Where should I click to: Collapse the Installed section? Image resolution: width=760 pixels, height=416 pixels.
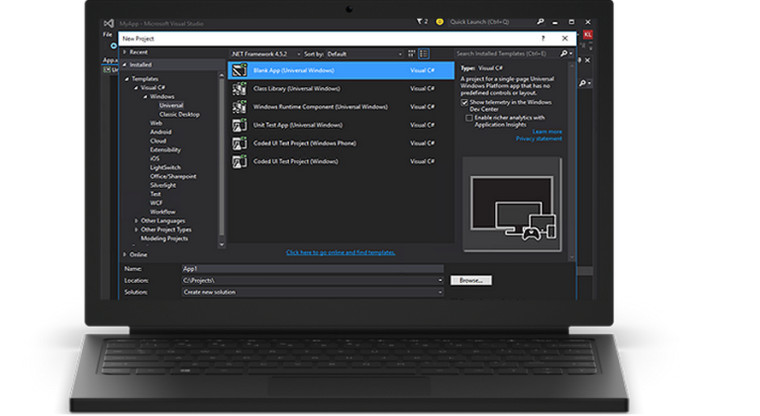[x=125, y=64]
